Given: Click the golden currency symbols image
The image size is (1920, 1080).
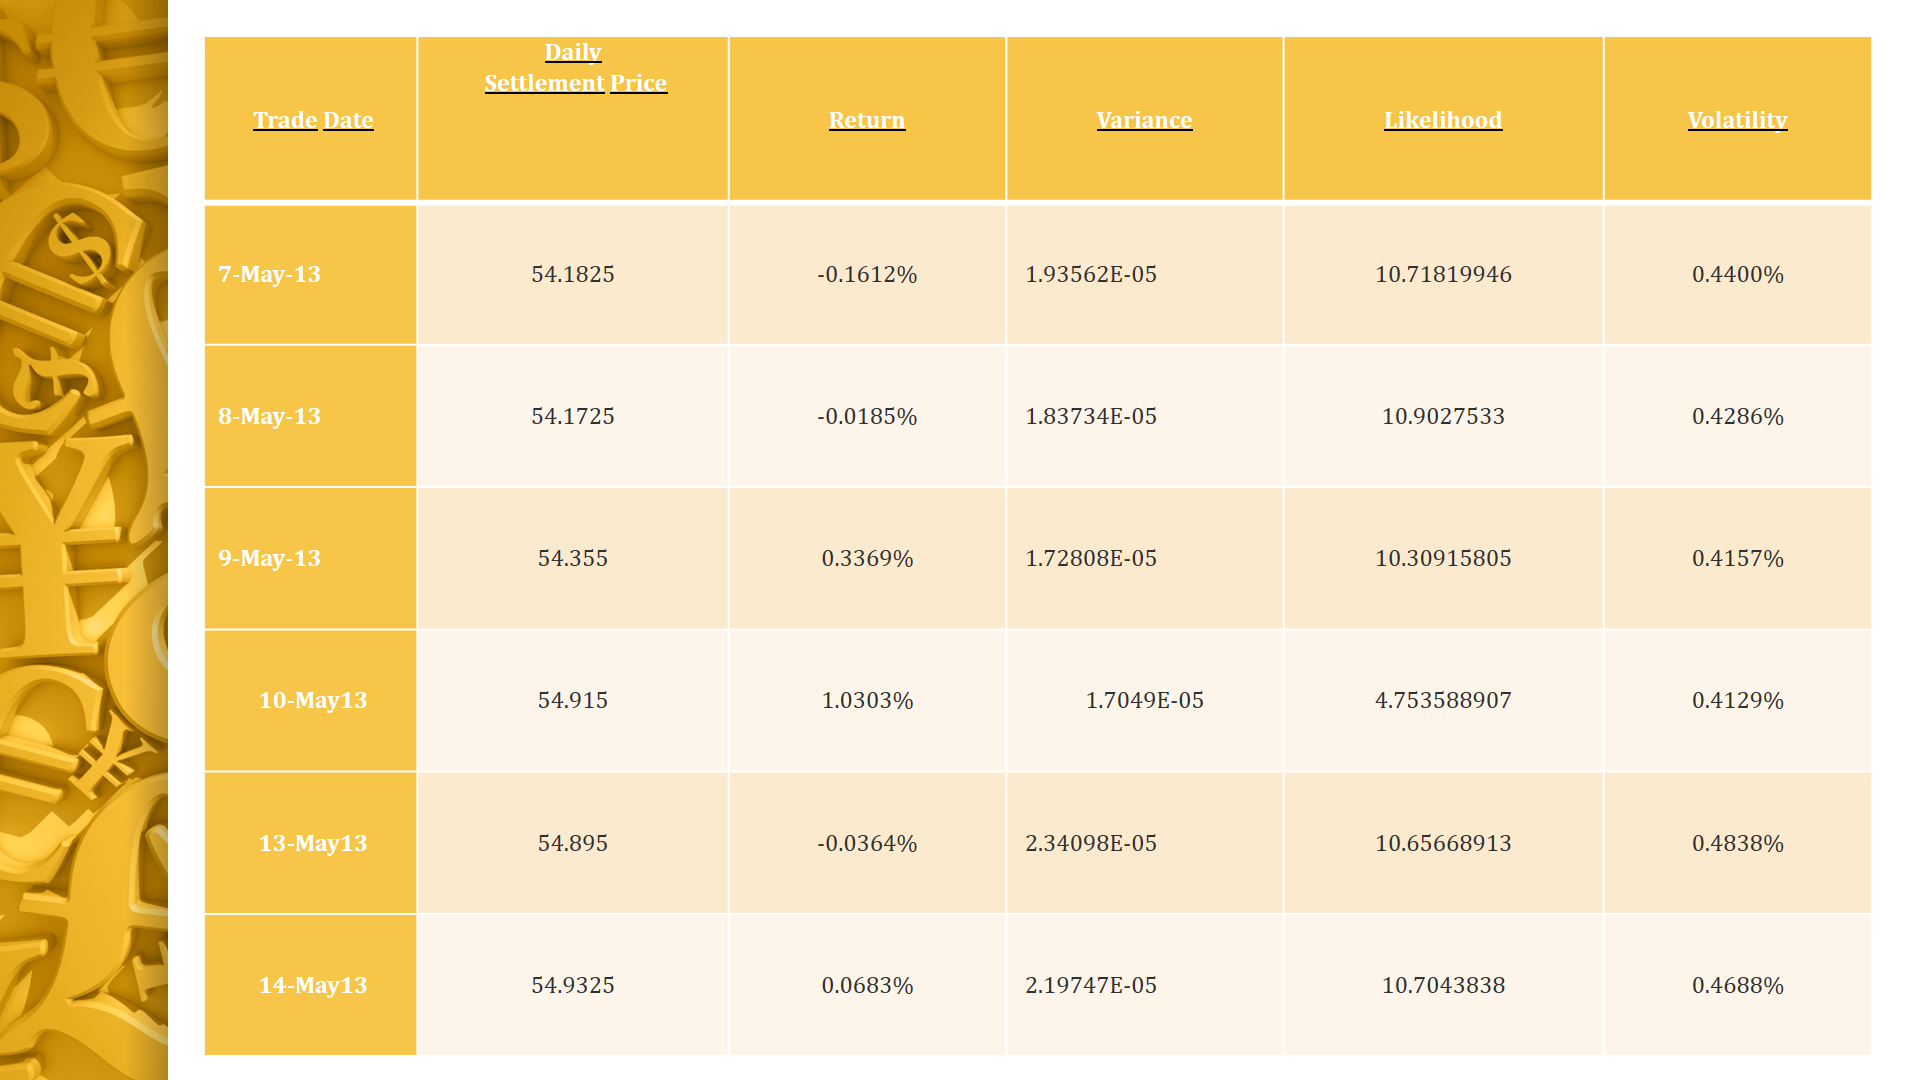Looking at the screenshot, I should pos(83,540).
